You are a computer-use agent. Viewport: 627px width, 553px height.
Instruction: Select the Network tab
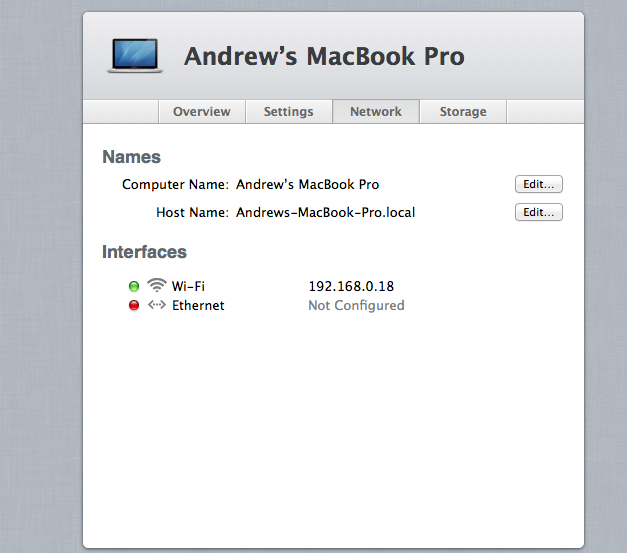376,112
